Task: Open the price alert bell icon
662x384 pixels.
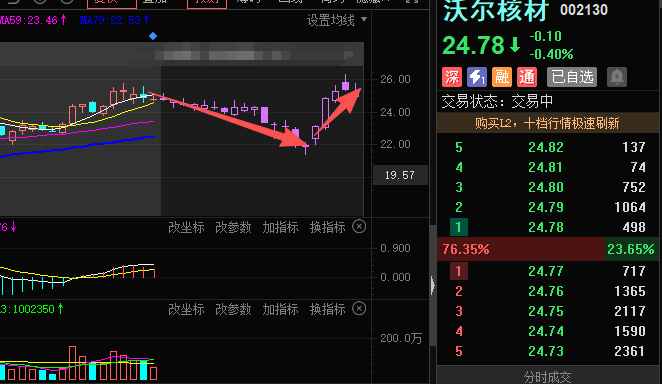Action: pyautogui.click(x=617, y=77)
